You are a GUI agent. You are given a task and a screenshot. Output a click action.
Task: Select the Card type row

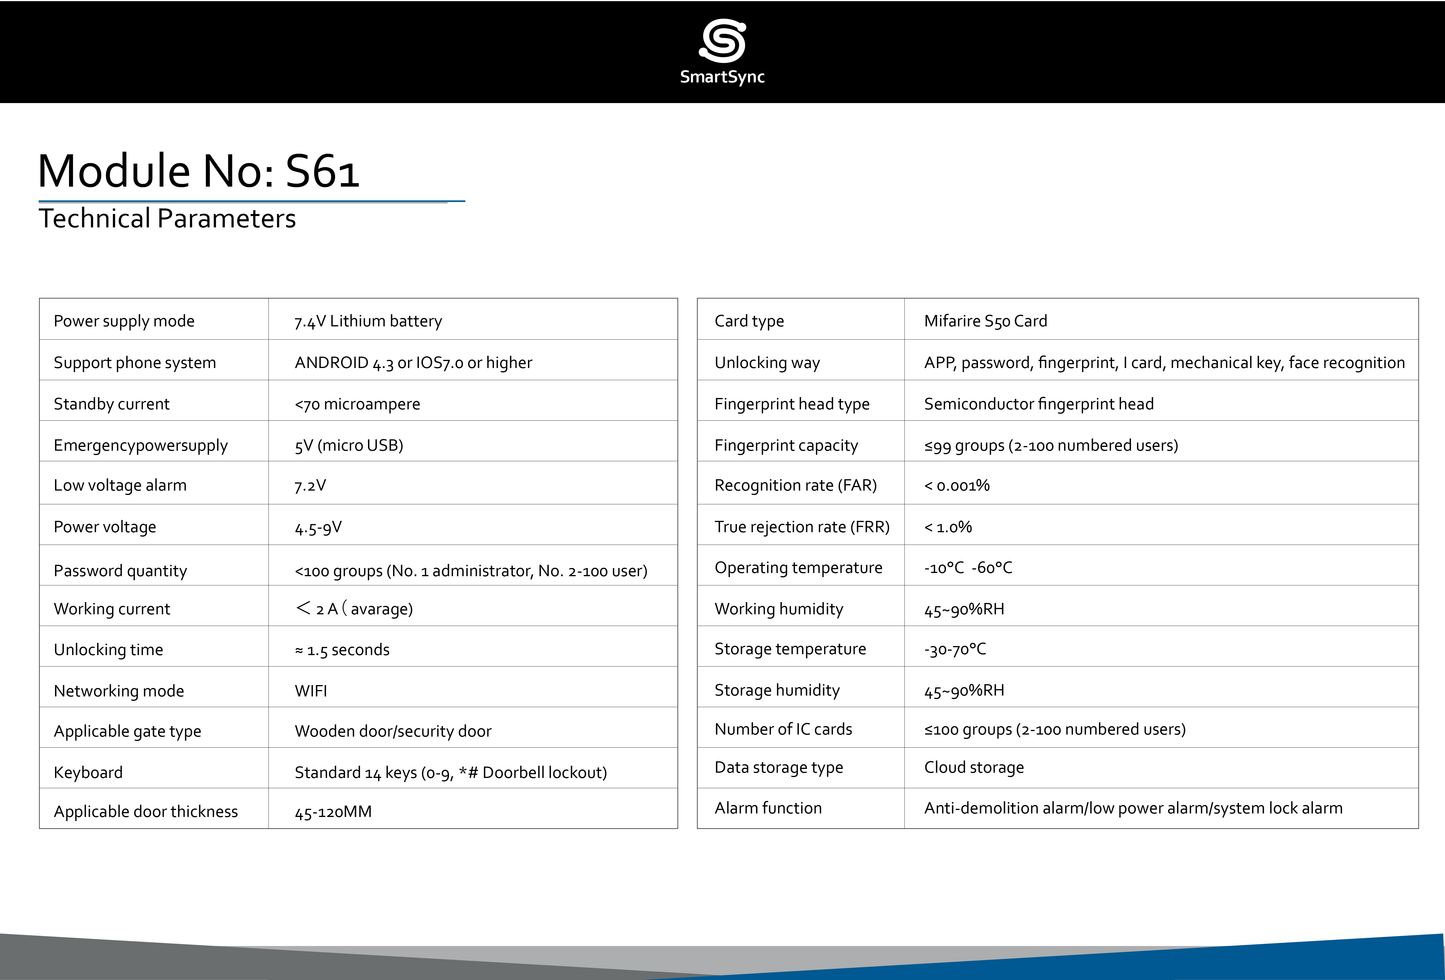click(749, 320)
